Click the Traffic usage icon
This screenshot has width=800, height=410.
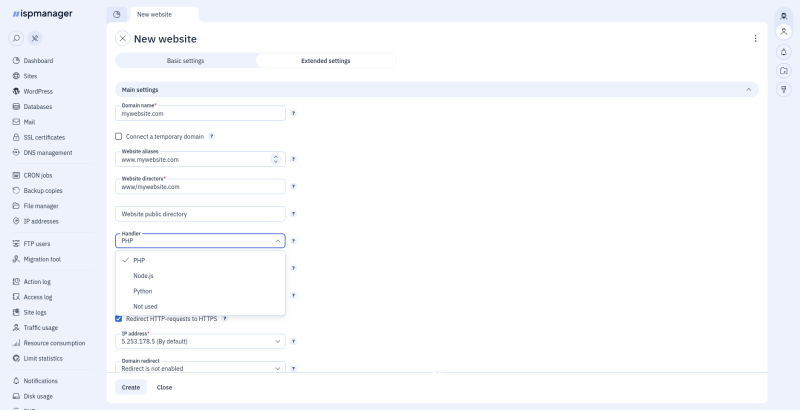(x=16, y=328)
